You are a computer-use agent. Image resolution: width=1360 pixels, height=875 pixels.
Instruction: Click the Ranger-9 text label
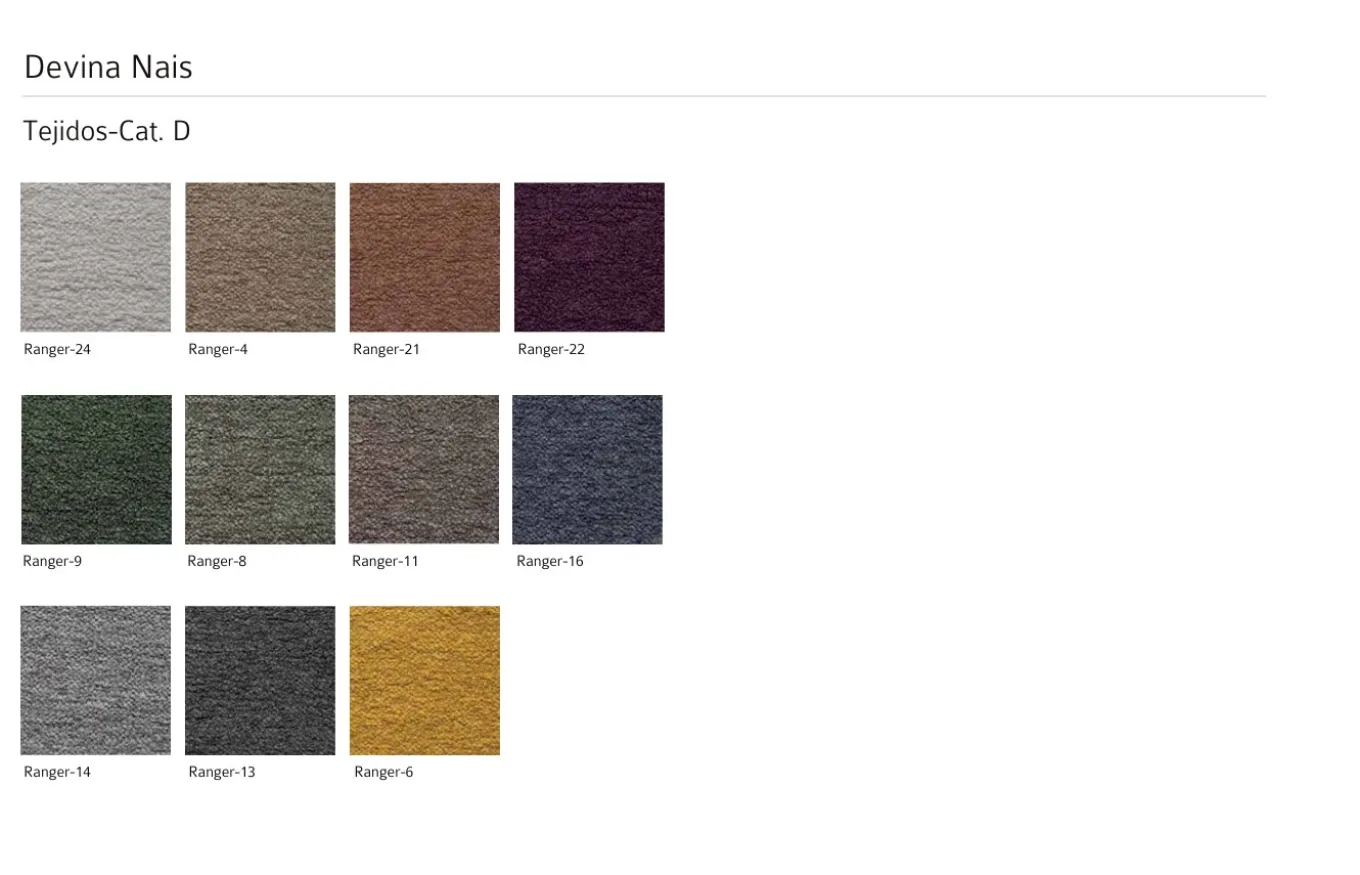52,561
